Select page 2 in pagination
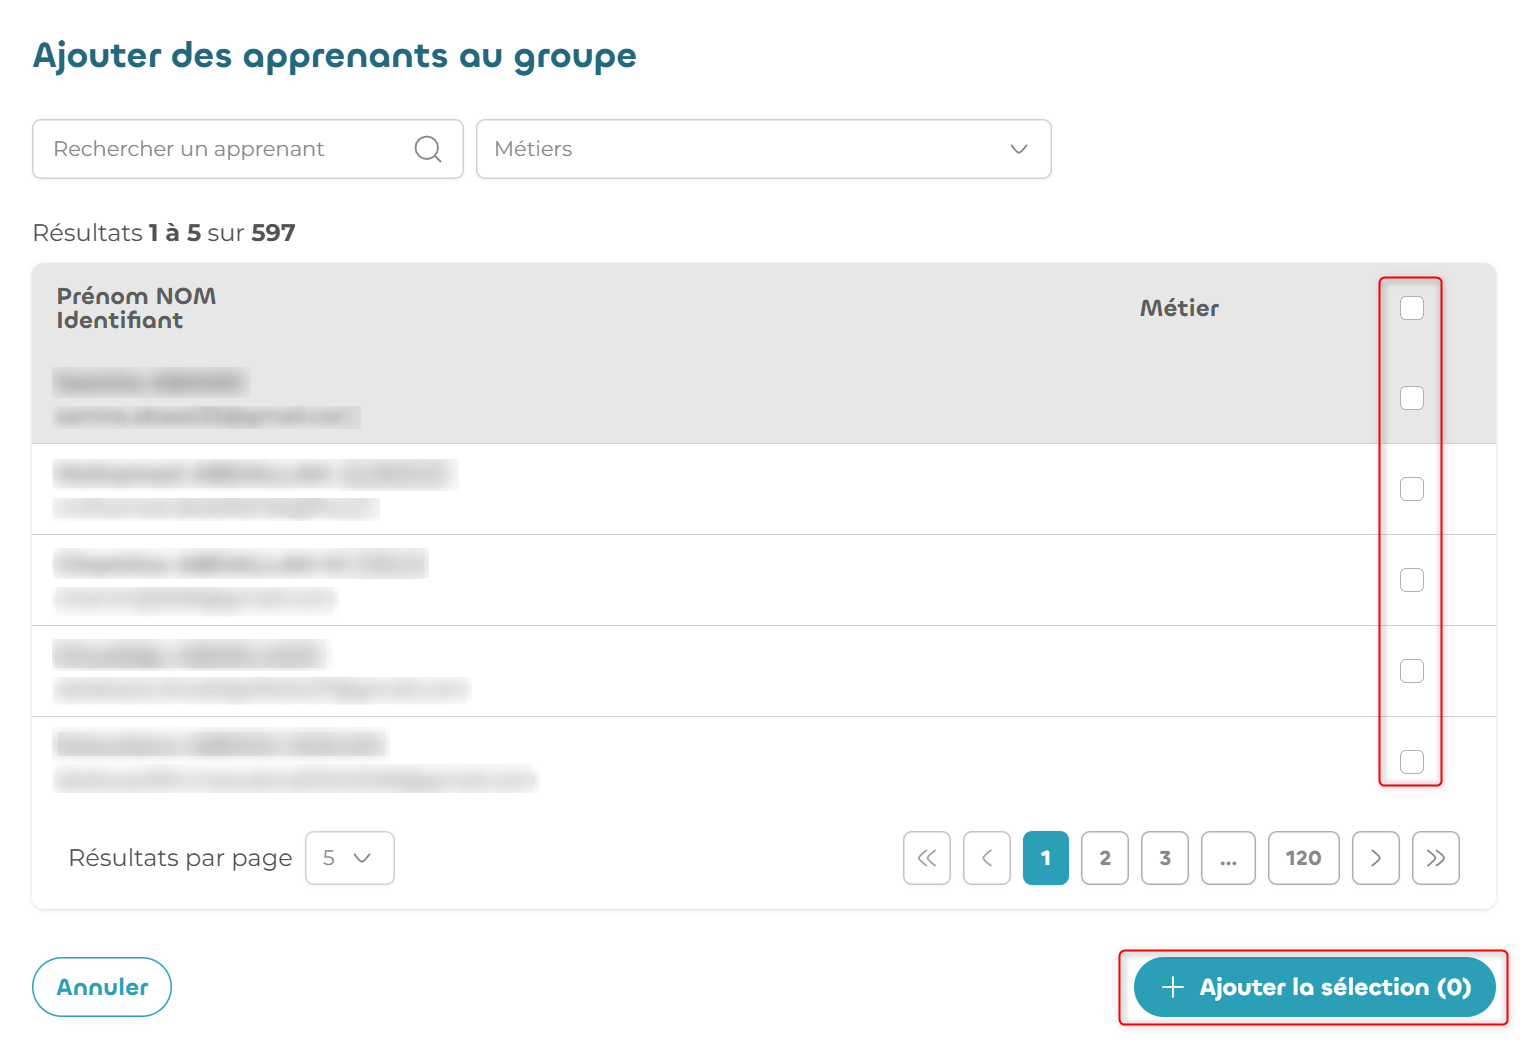 click(x=1105, y=858)
